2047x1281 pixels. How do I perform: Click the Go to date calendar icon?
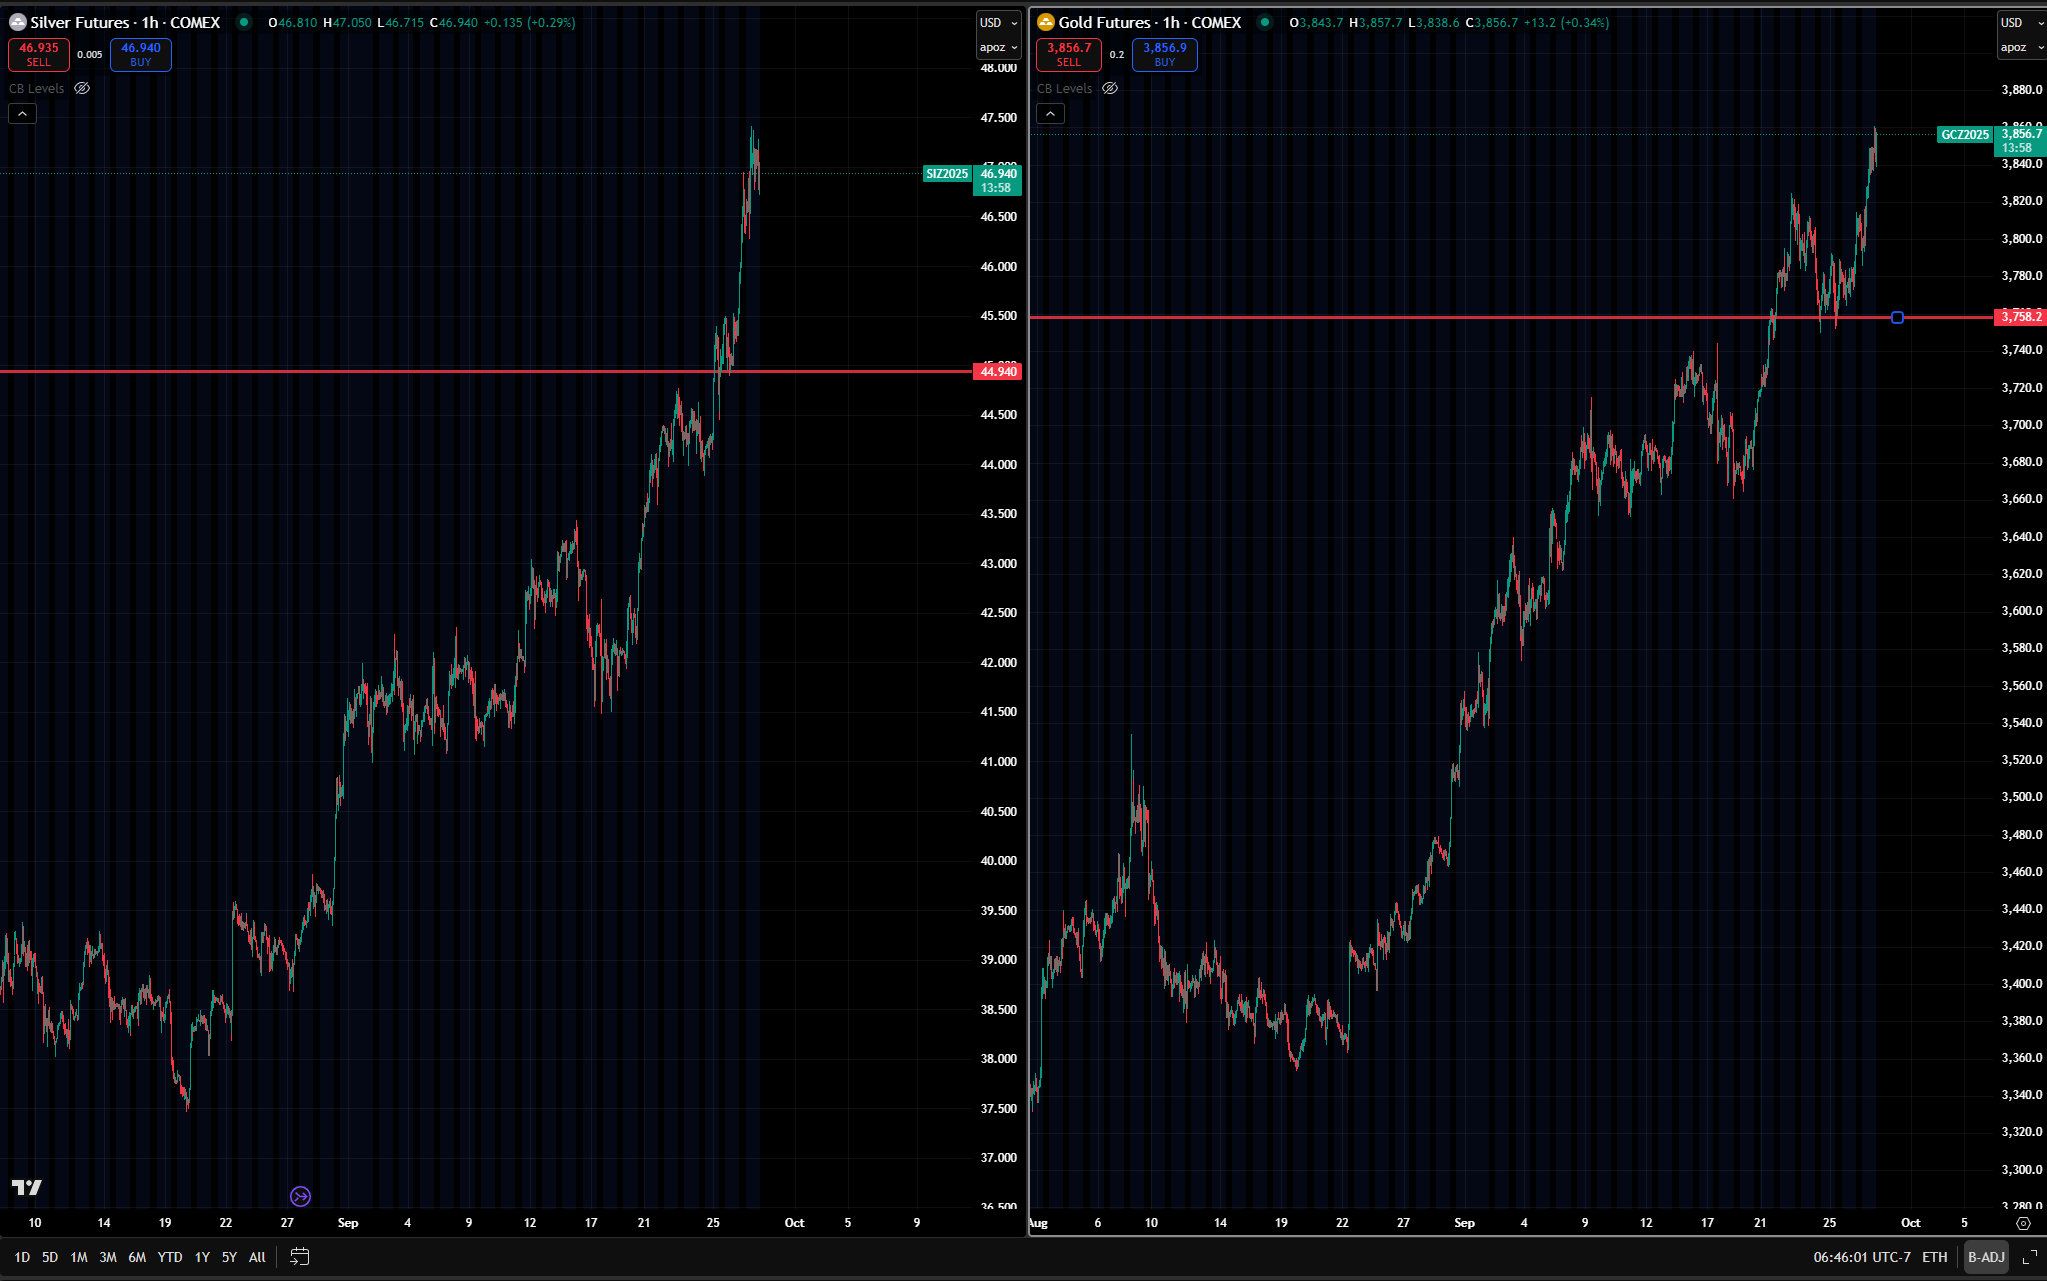coord(299,1257)
